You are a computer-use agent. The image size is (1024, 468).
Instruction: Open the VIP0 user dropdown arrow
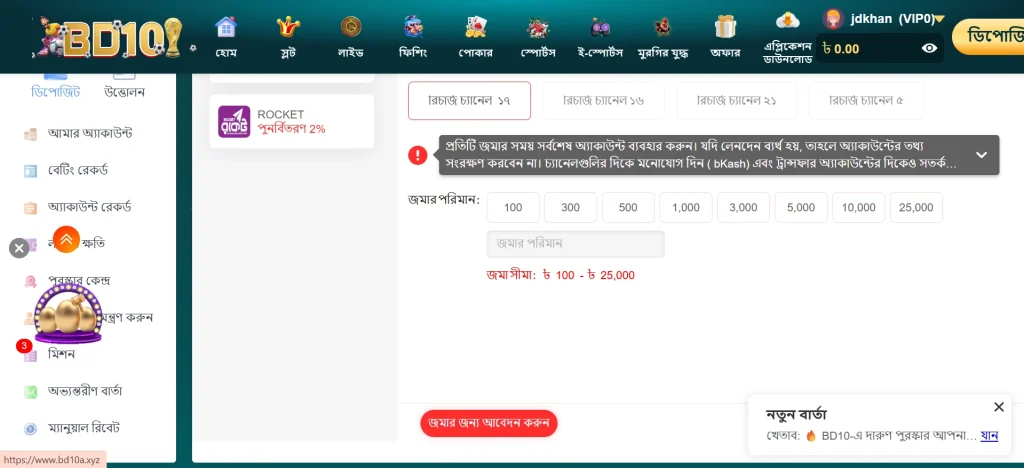pyautogui.click(x=940, y=19)
